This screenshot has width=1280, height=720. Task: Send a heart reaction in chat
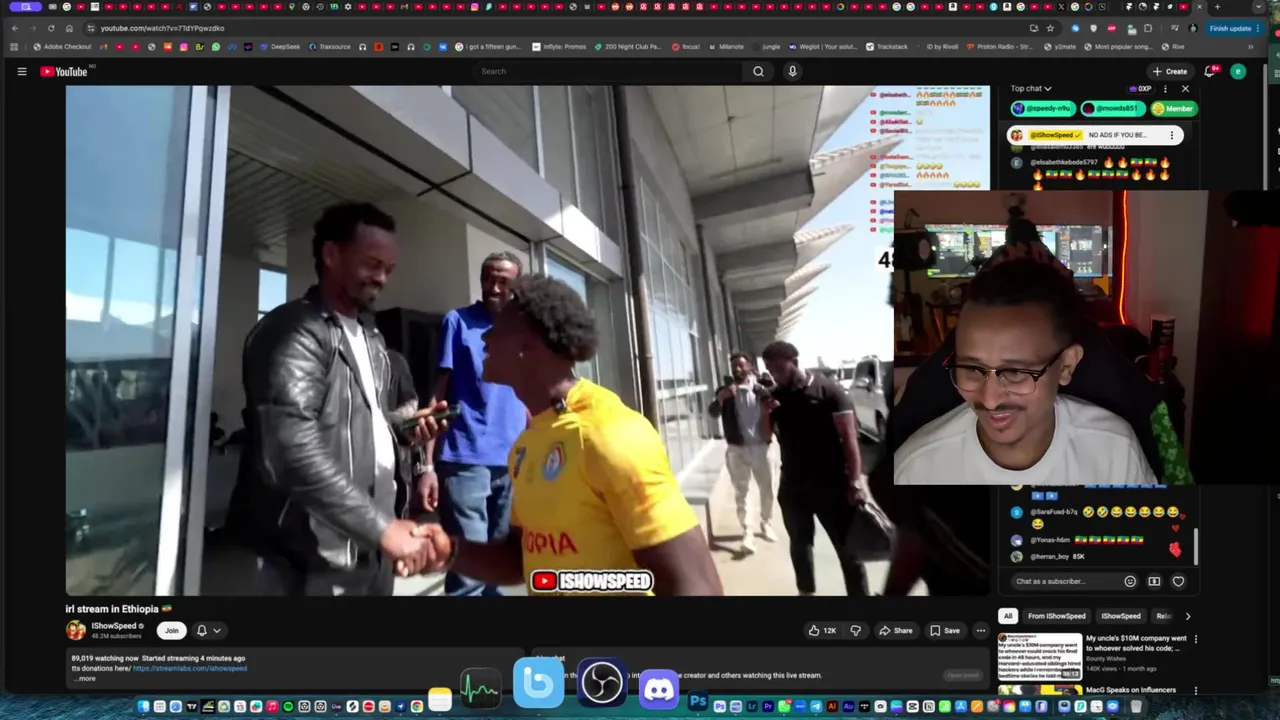1178,581
